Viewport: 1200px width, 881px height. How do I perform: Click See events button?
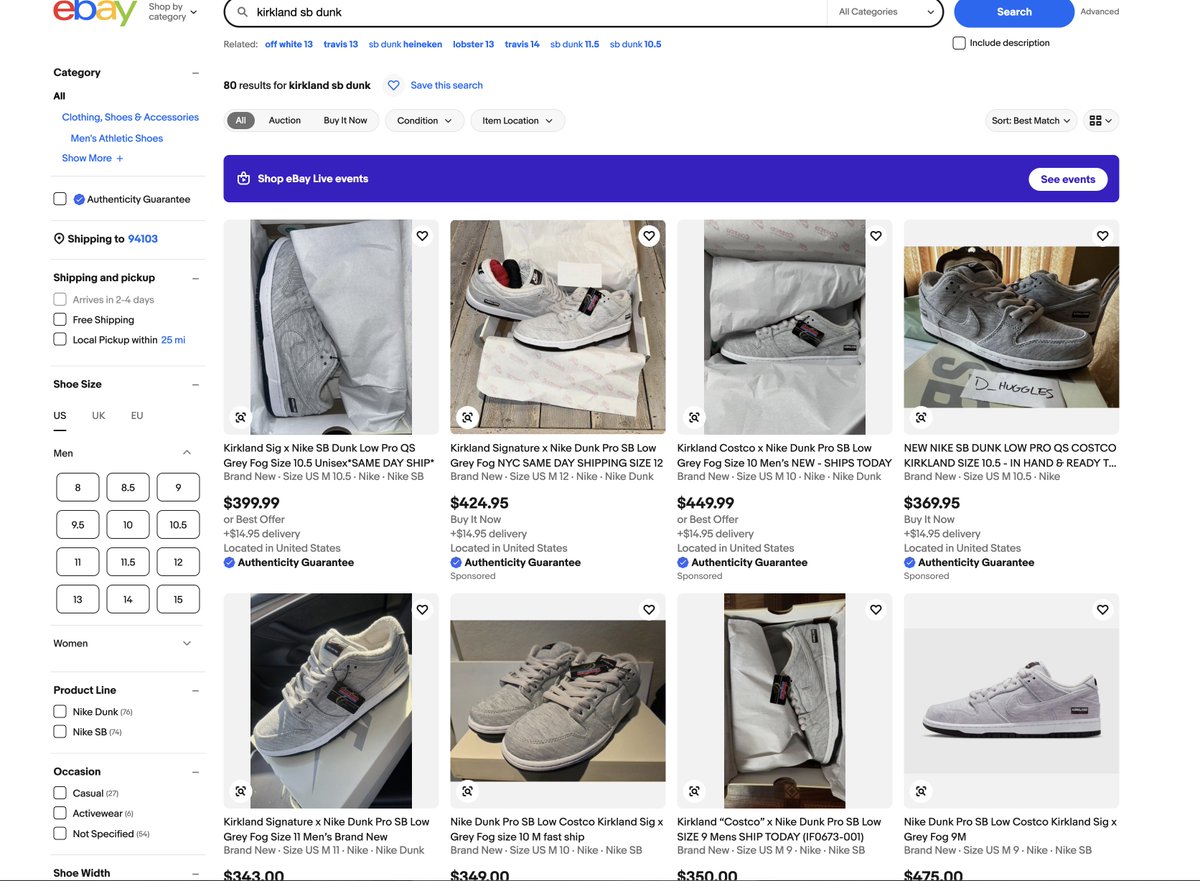(x=1068, y=179)
